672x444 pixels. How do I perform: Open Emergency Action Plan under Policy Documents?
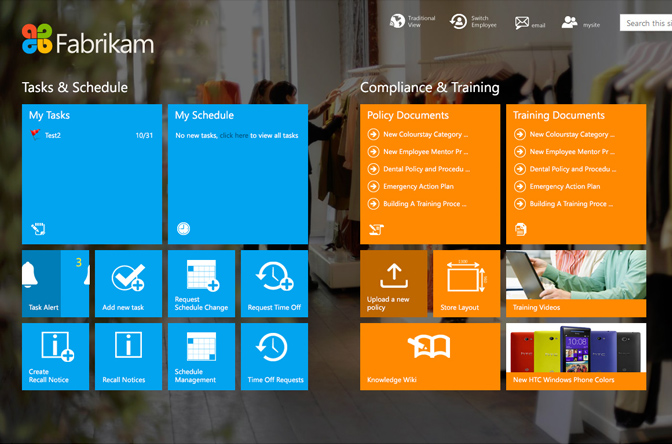click(x=418, y=186)
